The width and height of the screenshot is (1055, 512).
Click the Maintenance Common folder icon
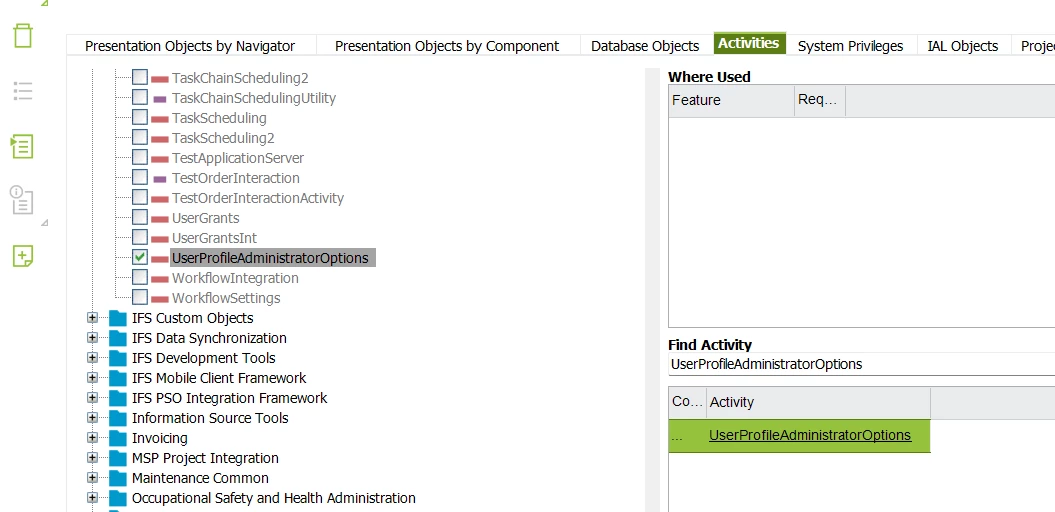(119, 478)
